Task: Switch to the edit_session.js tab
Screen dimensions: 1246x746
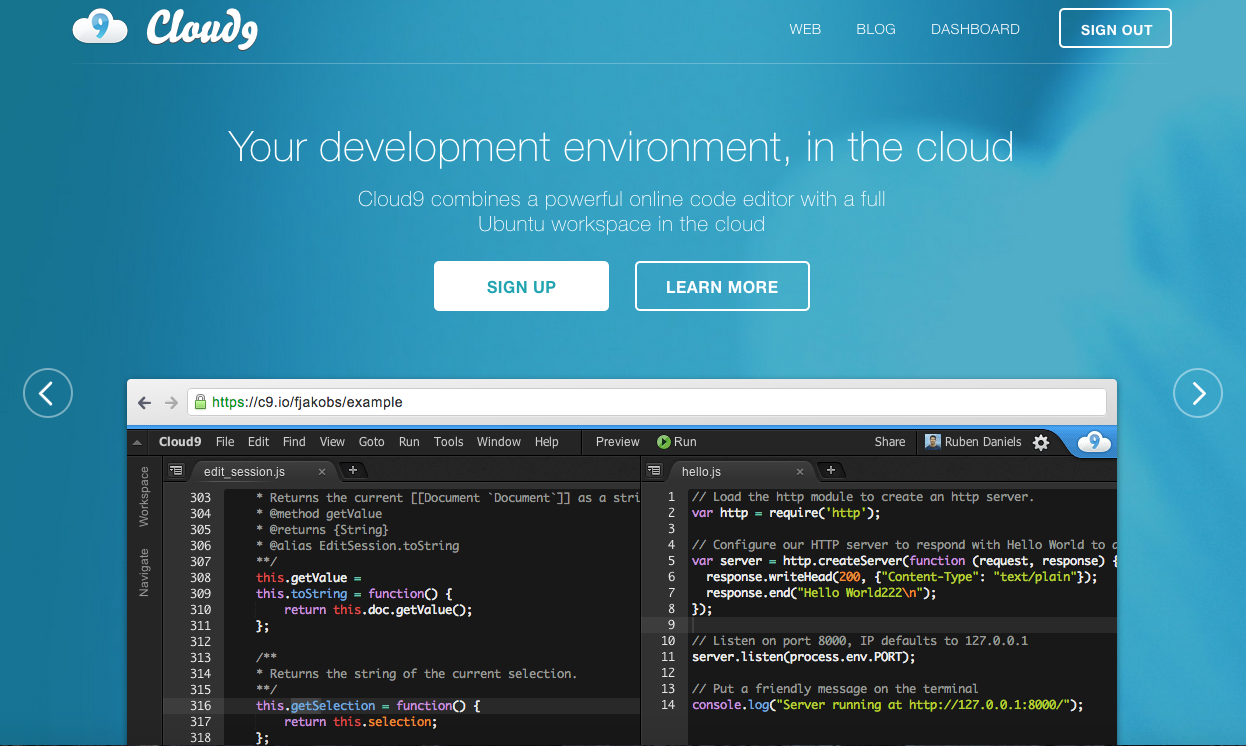Action: pyautogui.click(x=262, y=471)
